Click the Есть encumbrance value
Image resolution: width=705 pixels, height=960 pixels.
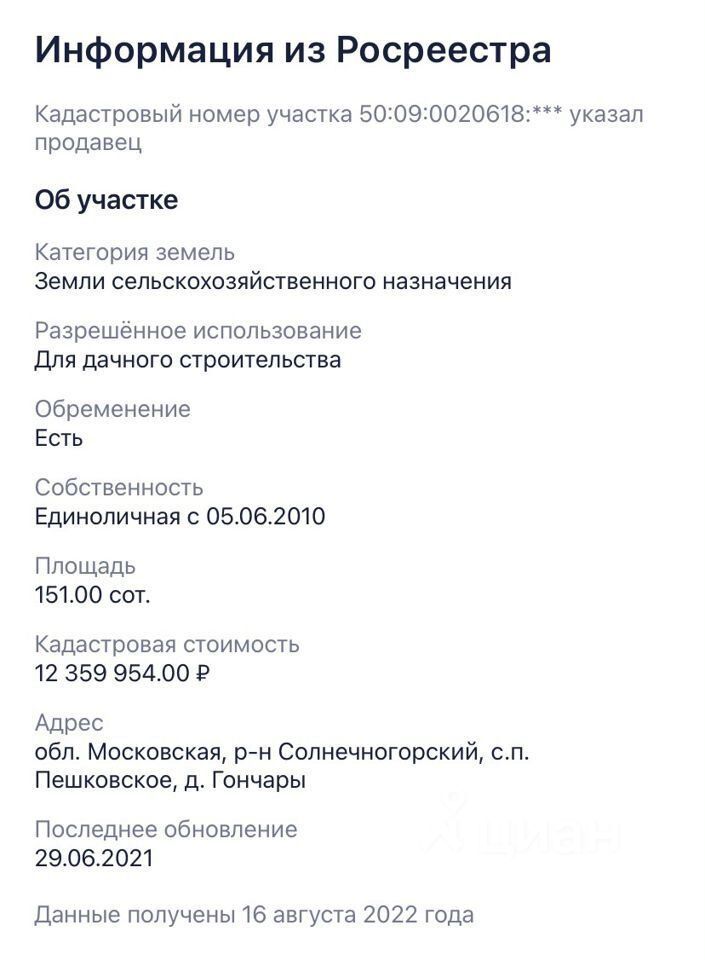(59, 438)
